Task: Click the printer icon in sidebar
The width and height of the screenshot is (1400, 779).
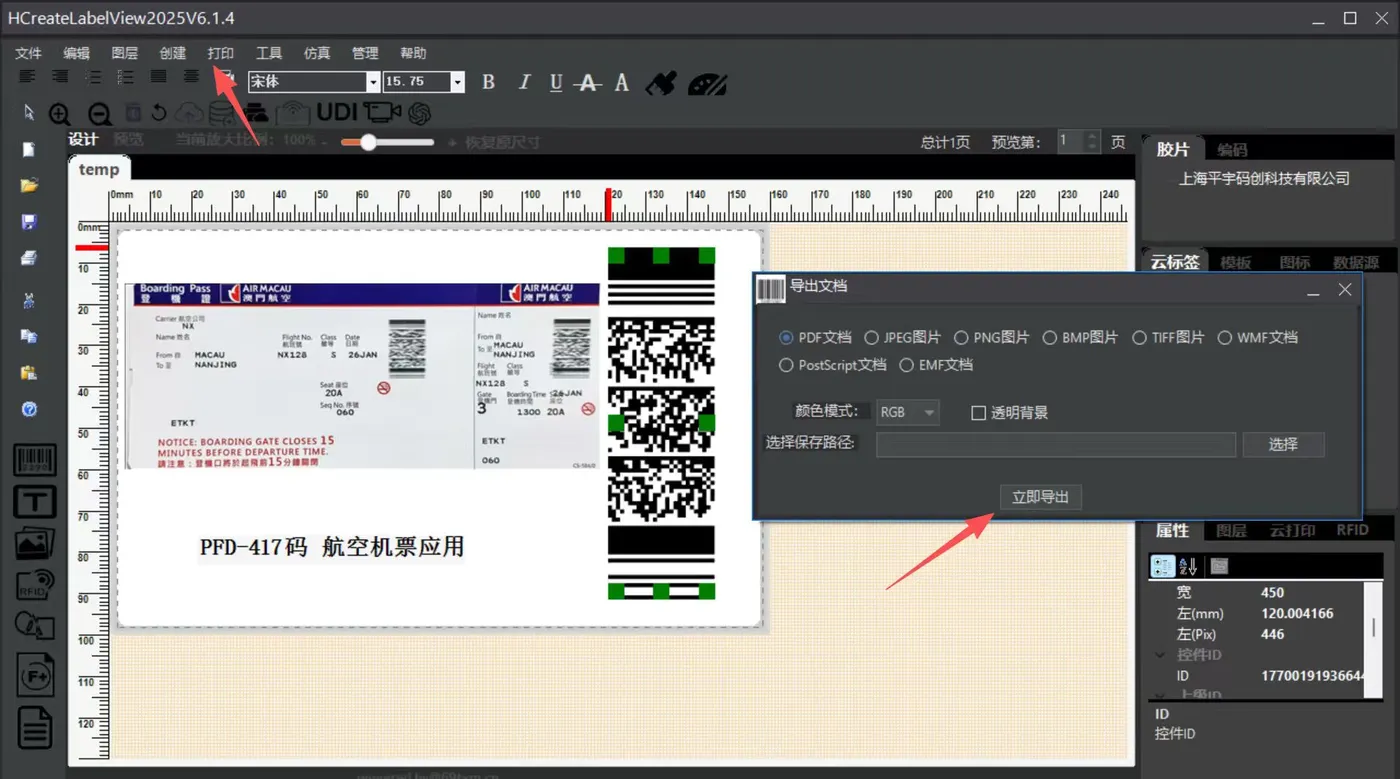Action: pos(29,258)
